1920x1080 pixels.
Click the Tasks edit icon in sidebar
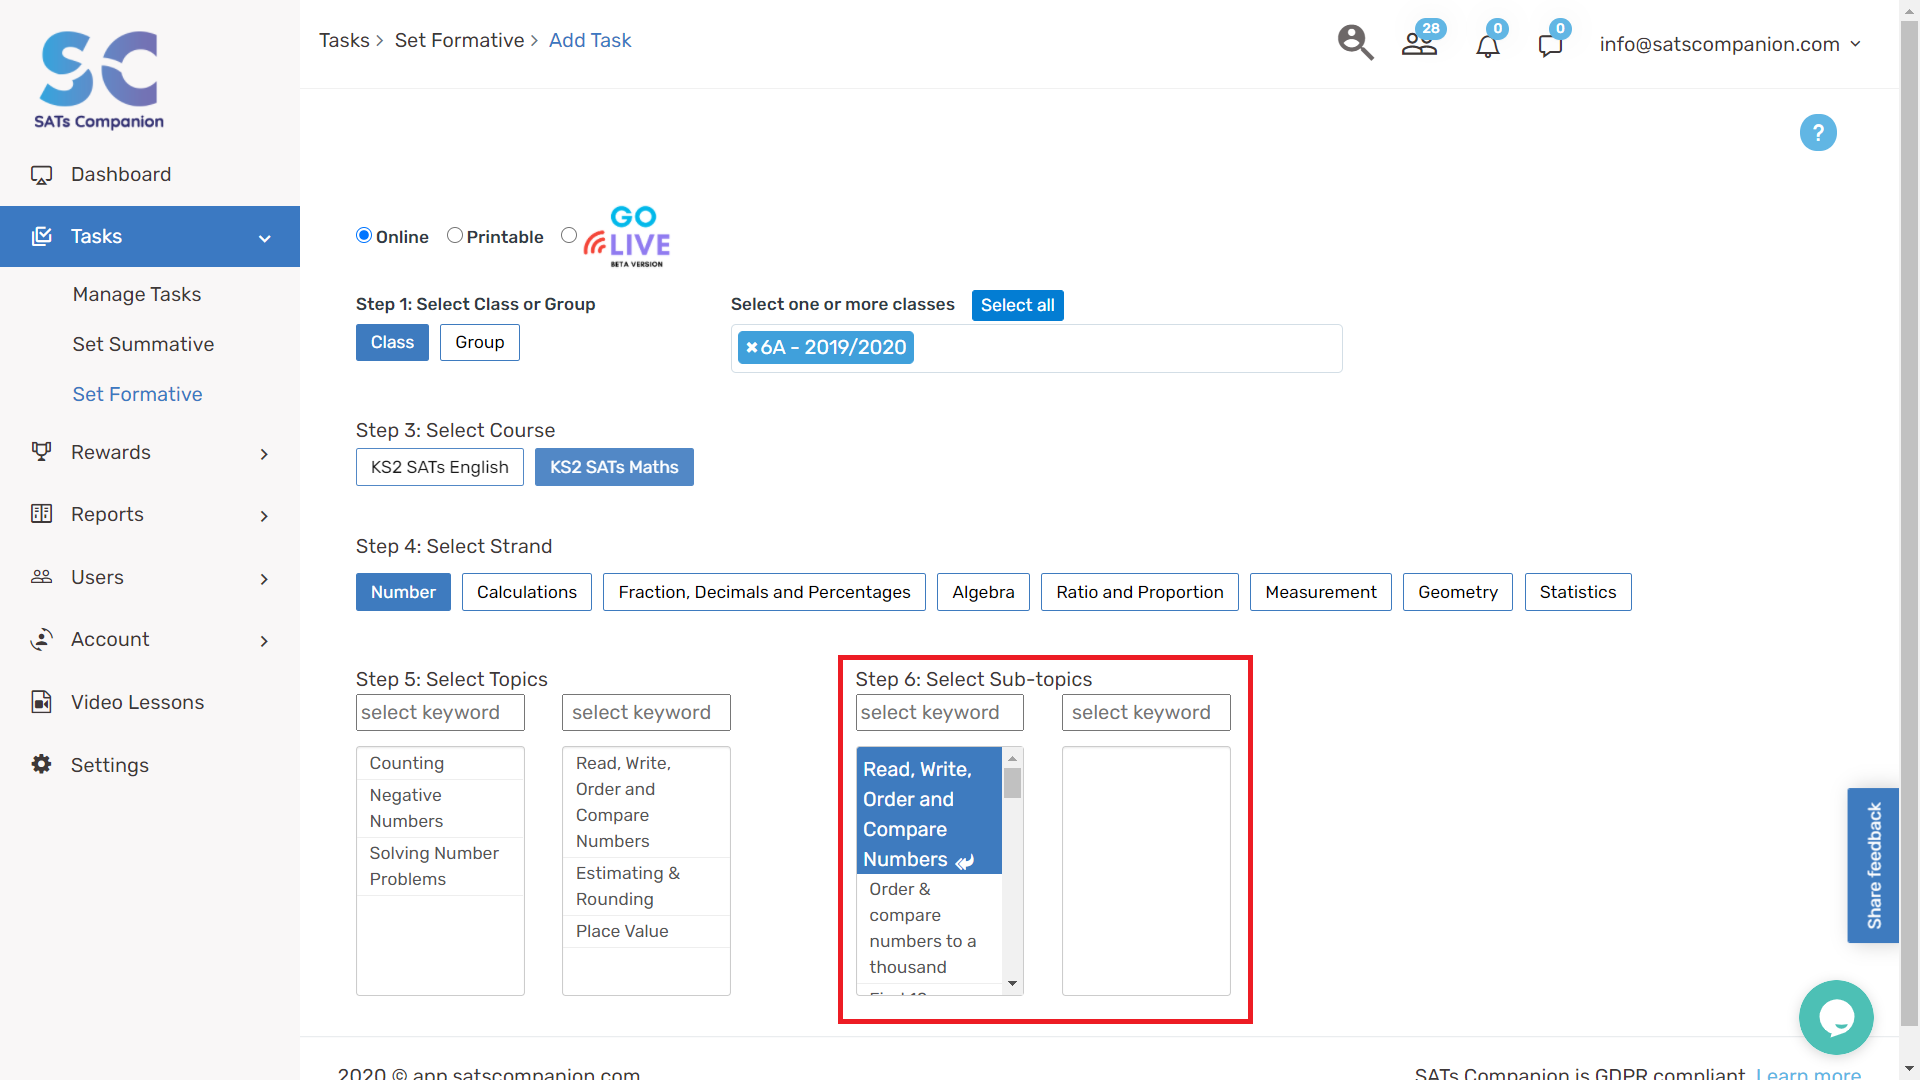(x=41, y=236)
